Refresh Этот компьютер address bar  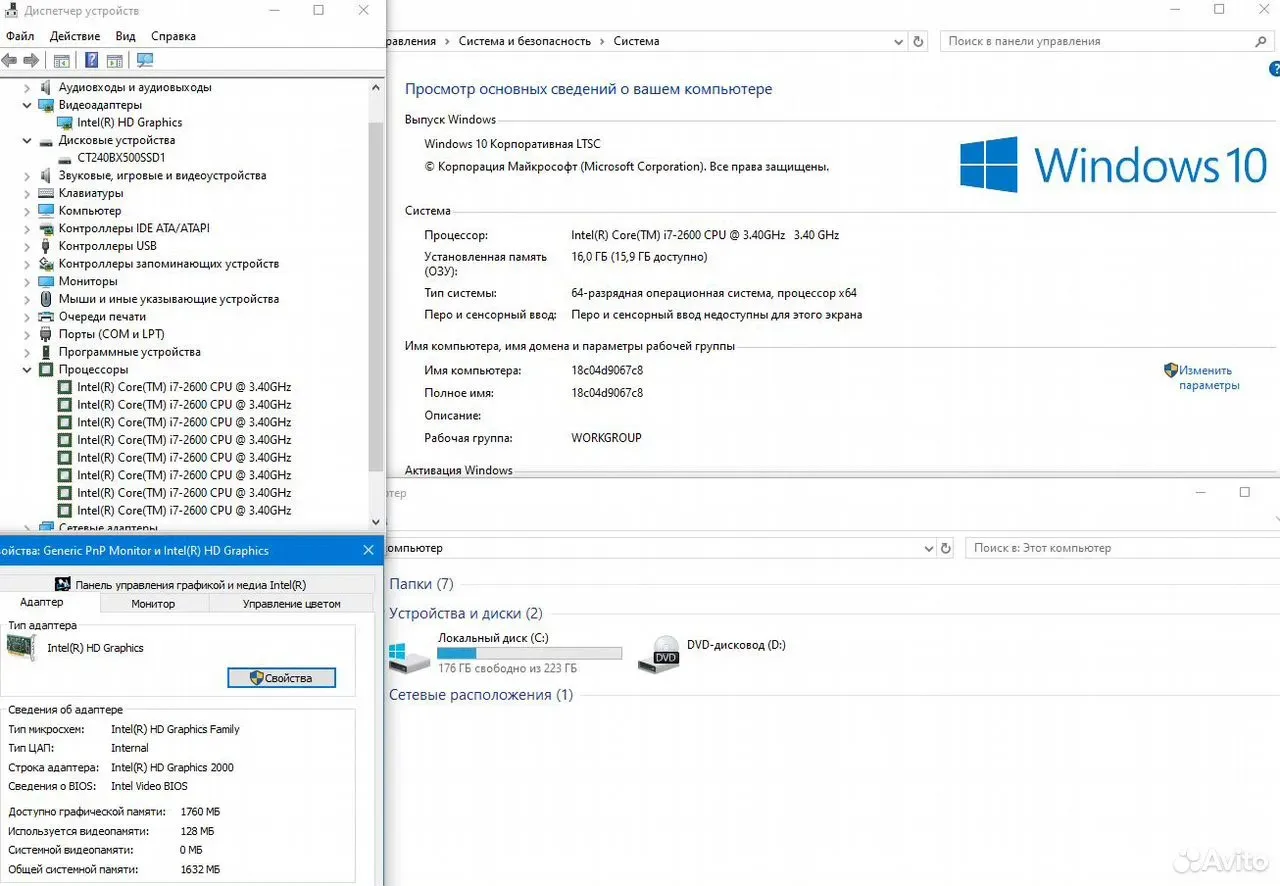point(945,548)
